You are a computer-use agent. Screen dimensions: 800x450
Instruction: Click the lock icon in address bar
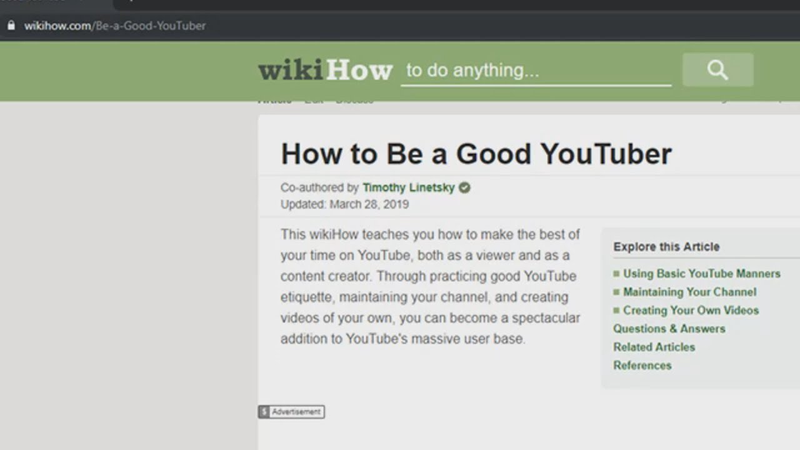pos(11,25)
